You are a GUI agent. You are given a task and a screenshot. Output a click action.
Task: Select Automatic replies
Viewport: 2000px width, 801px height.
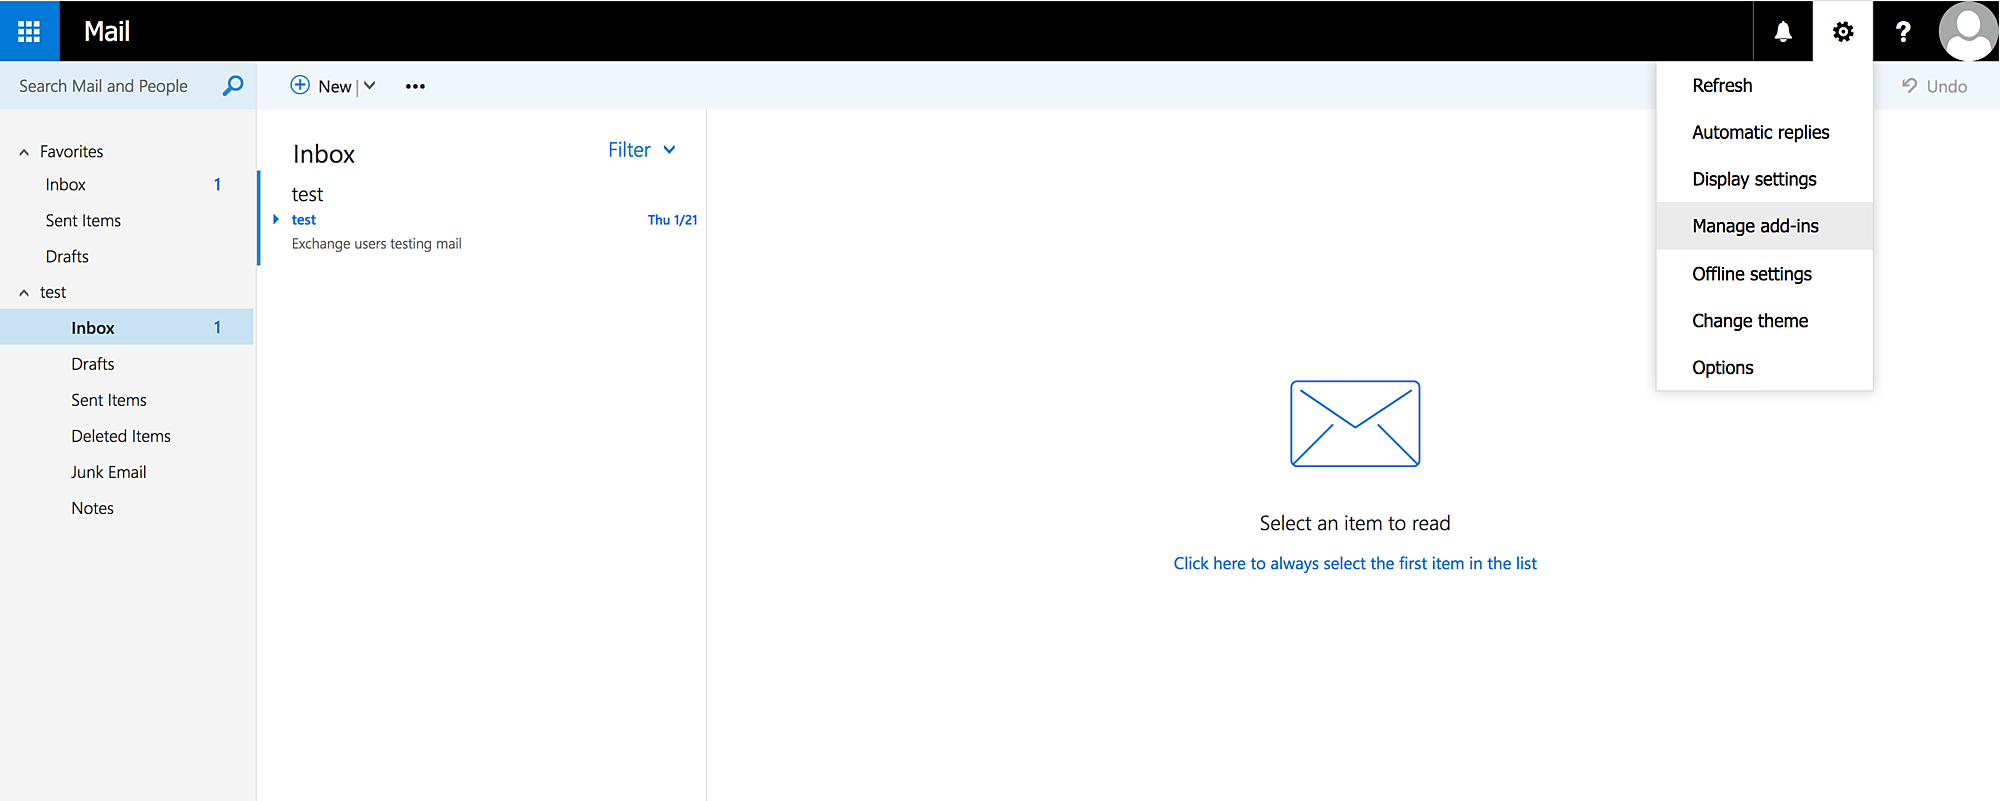pyautogui.click(x=1764, y=133)
